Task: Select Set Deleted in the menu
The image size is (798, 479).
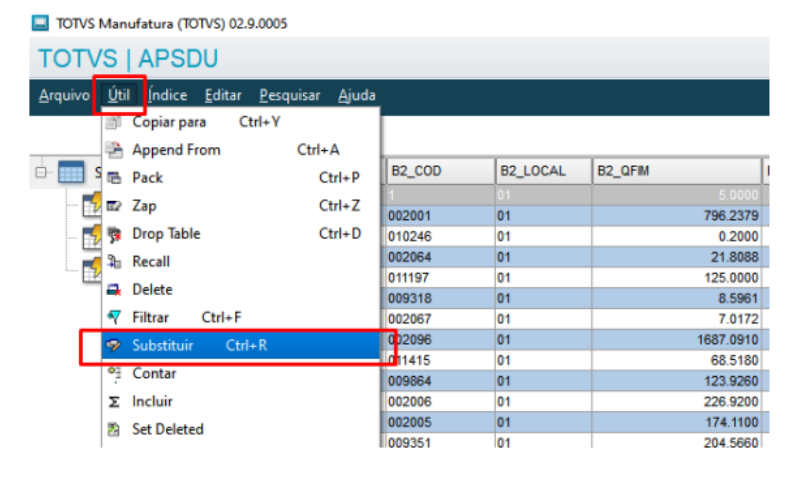Action: tap(241, 430)
